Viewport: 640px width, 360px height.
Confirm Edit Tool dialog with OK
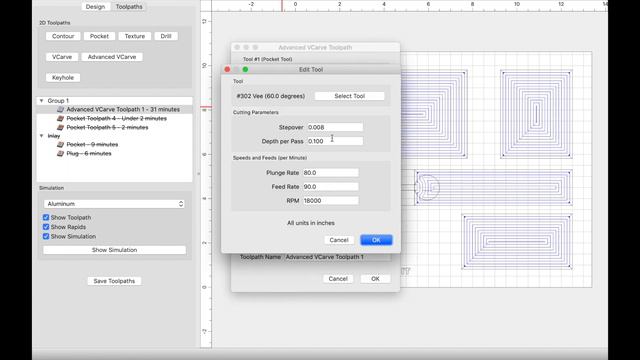(376, 240)
